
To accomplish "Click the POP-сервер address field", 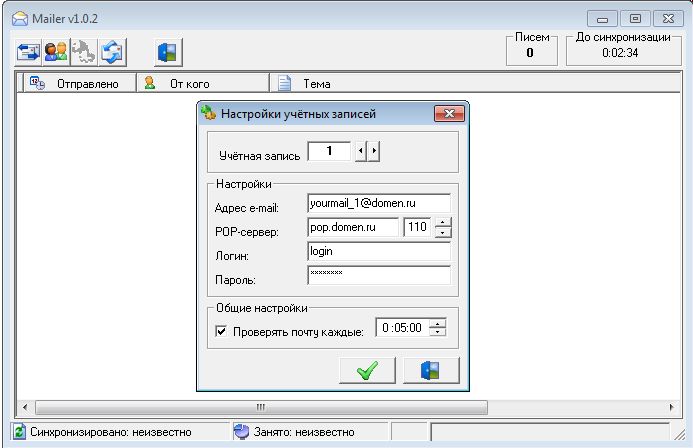I will [x=353, y=228].
